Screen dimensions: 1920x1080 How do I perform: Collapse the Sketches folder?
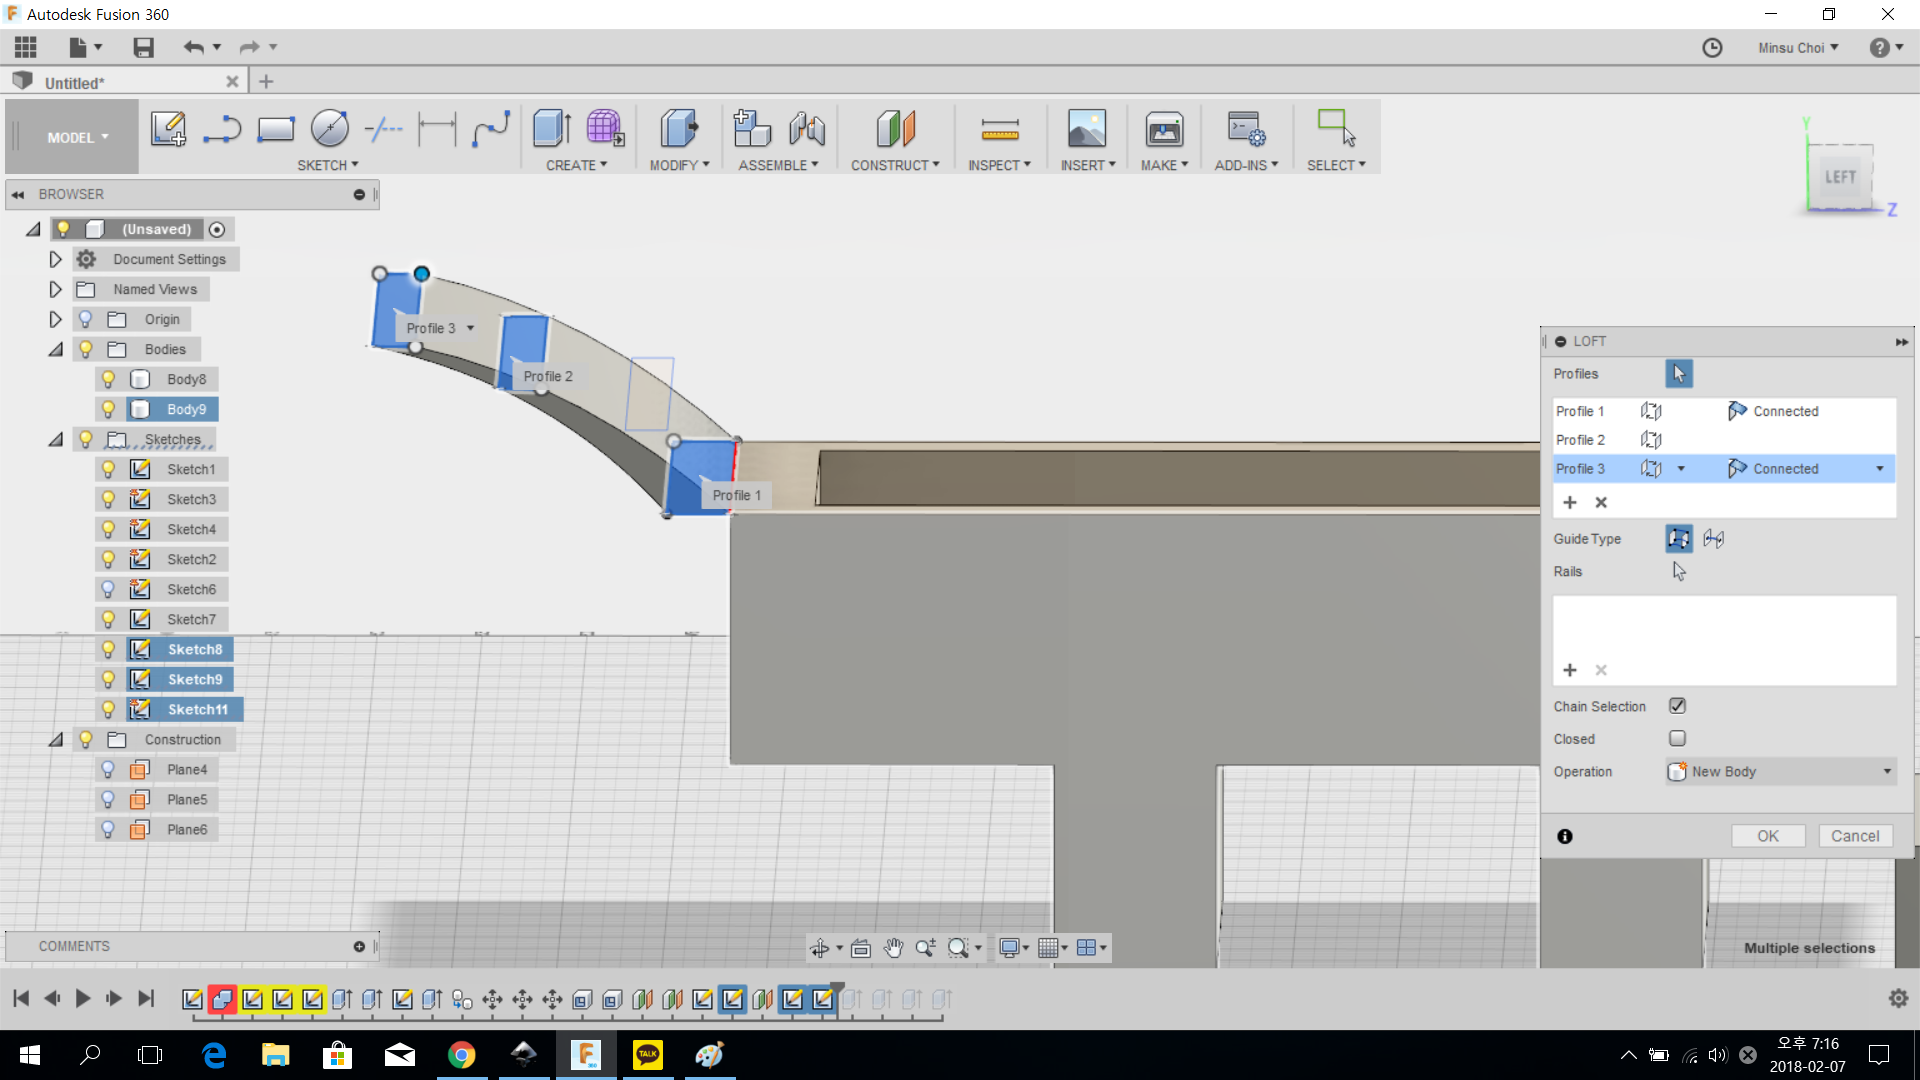pyautogui.click(x=56, y=439)
